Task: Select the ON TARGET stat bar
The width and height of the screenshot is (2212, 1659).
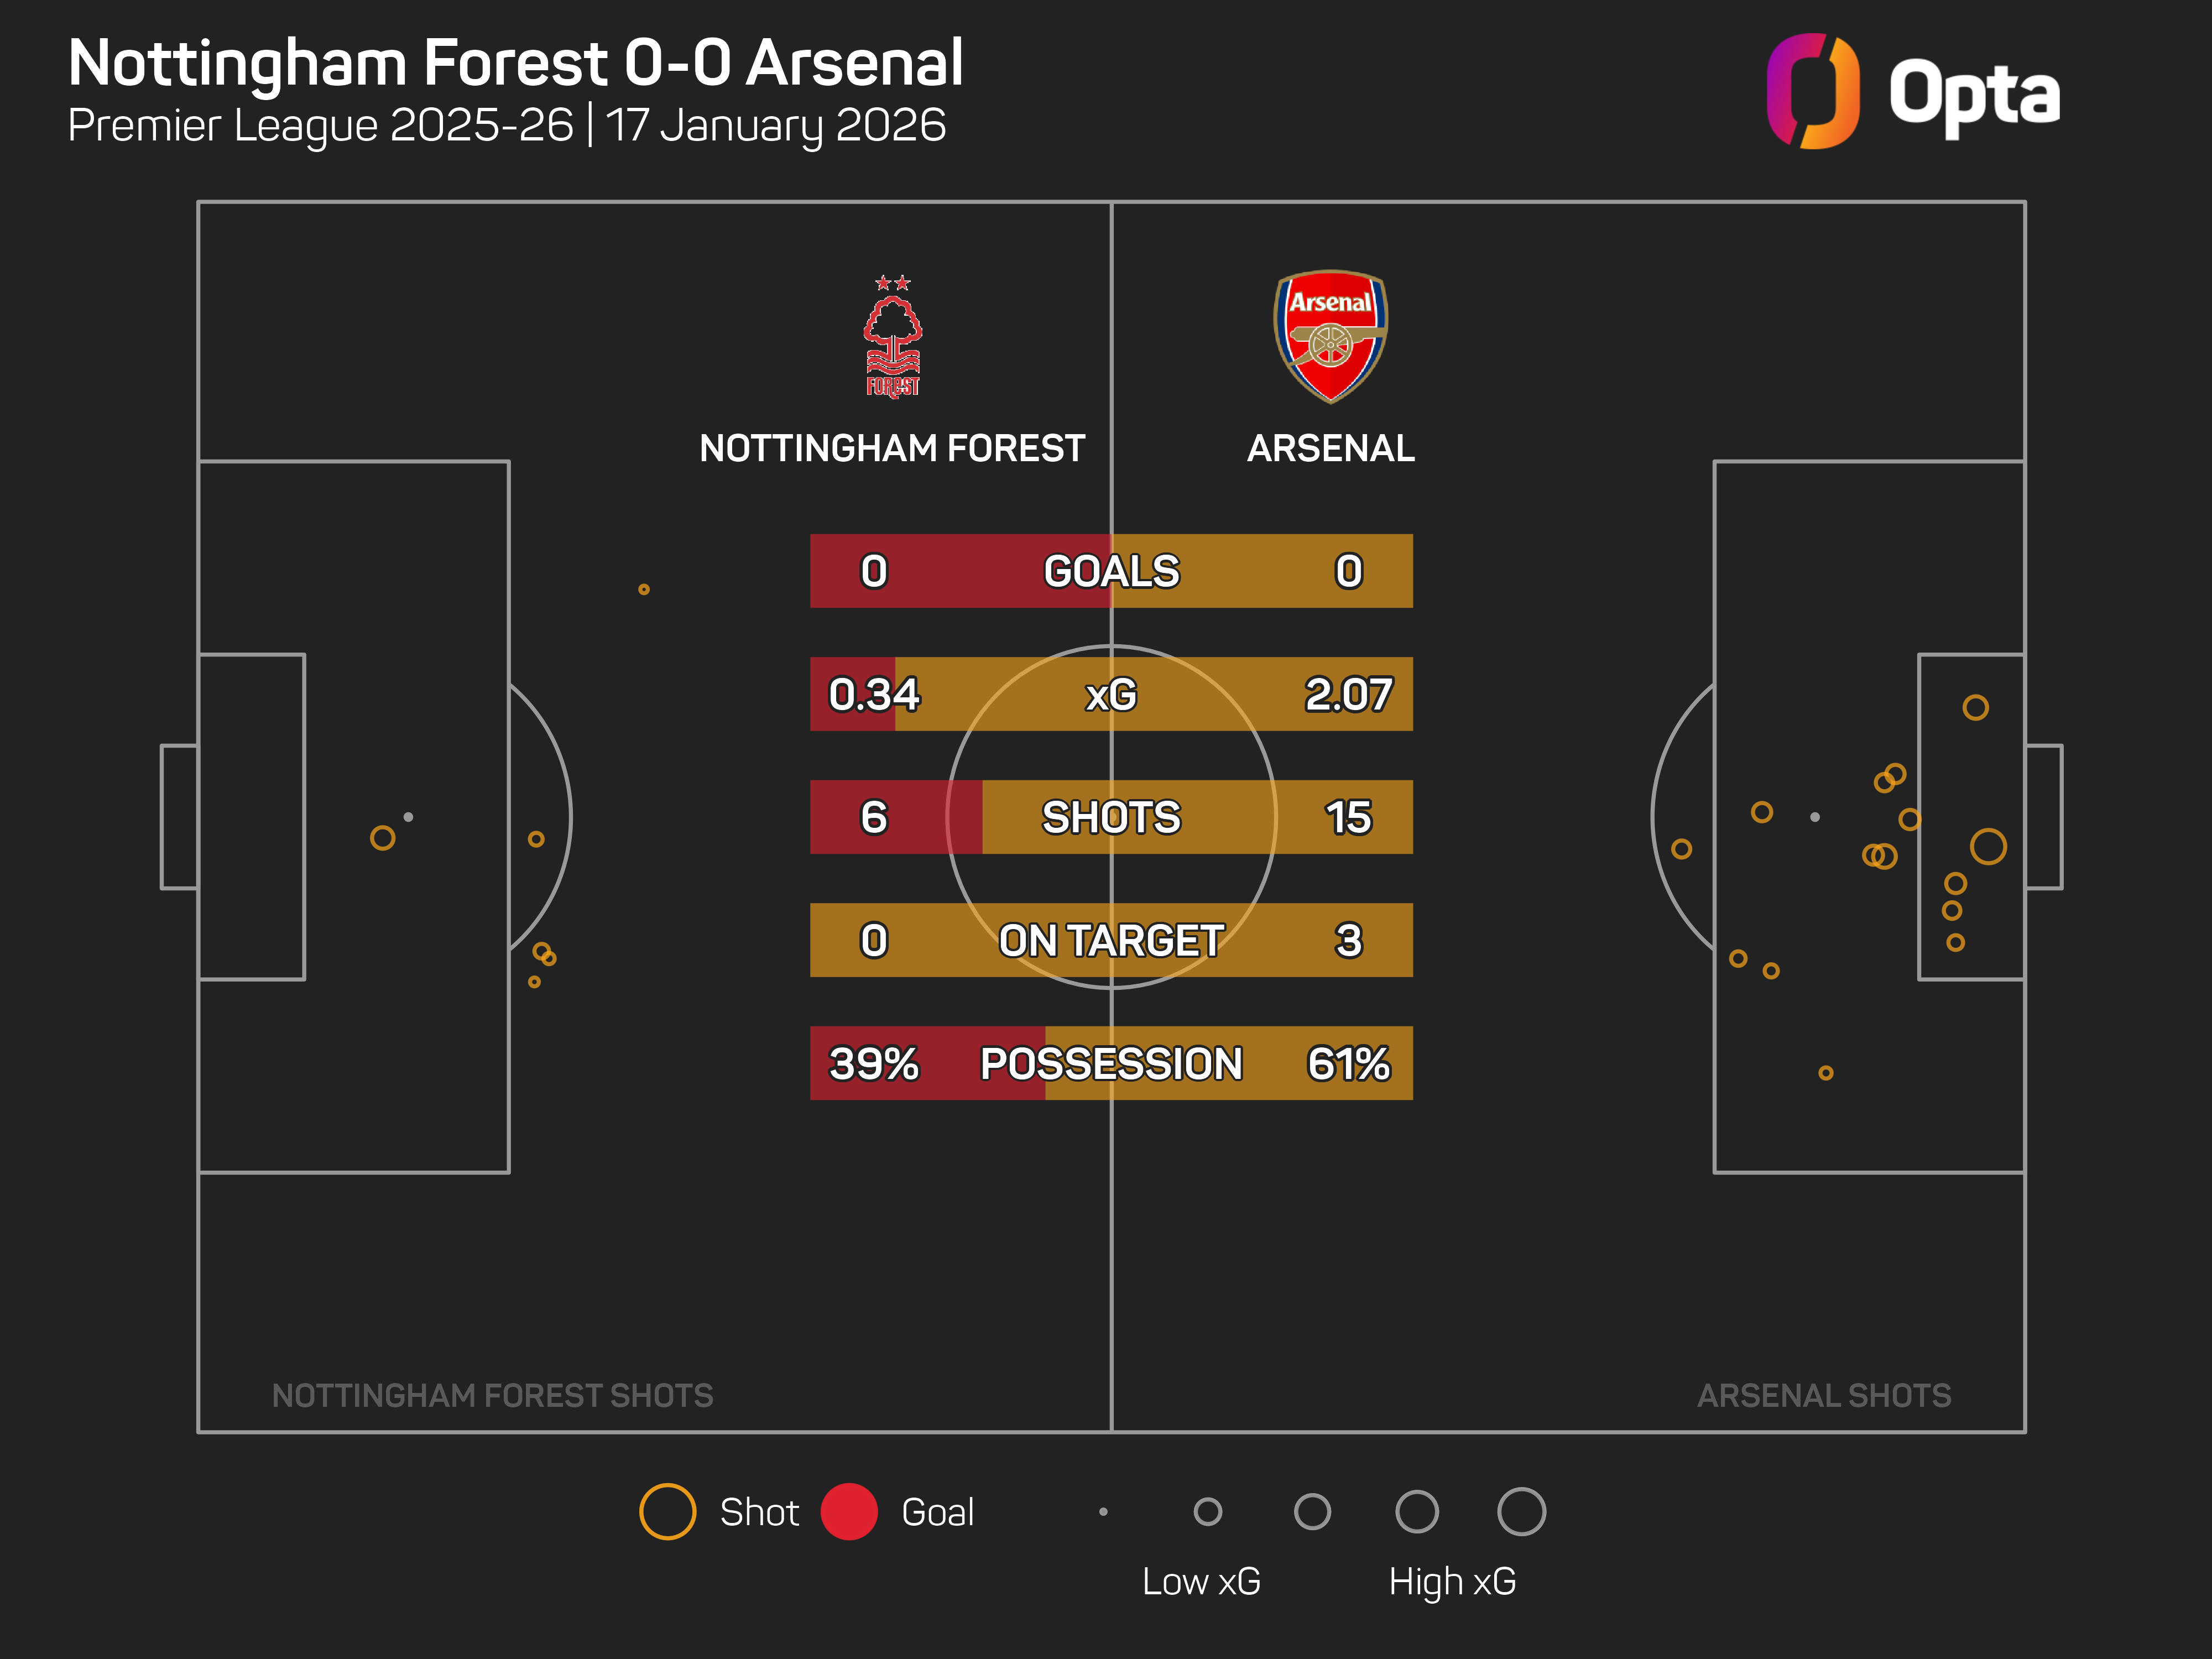Action: tap(1111, 940)
